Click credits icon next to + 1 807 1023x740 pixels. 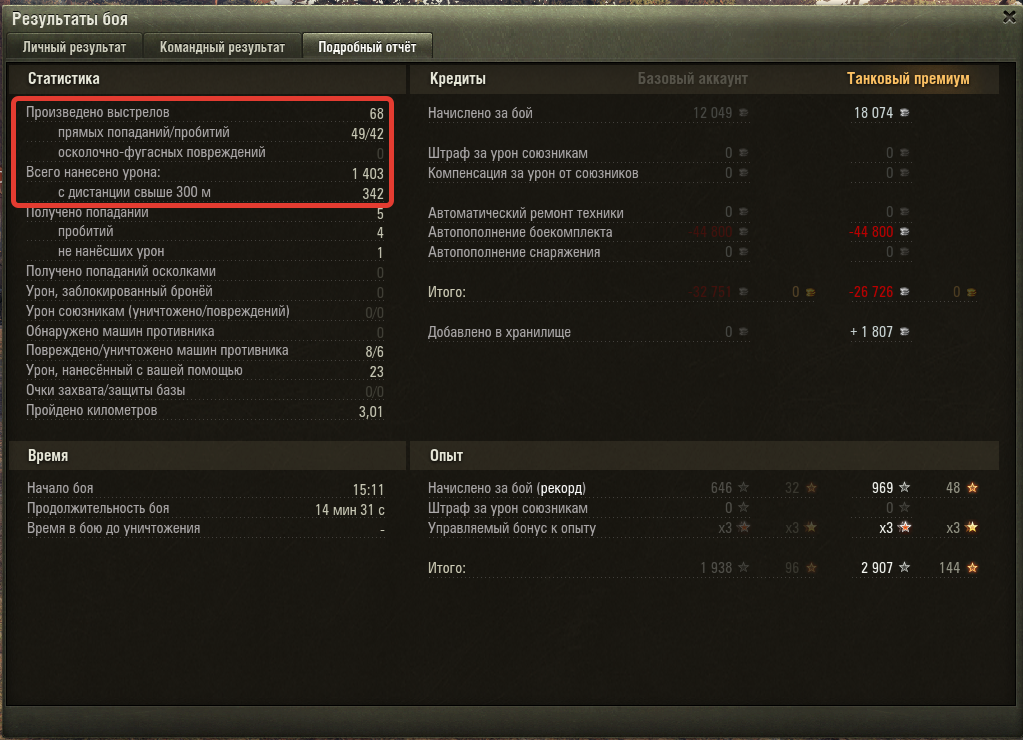(x=905, y=332)
